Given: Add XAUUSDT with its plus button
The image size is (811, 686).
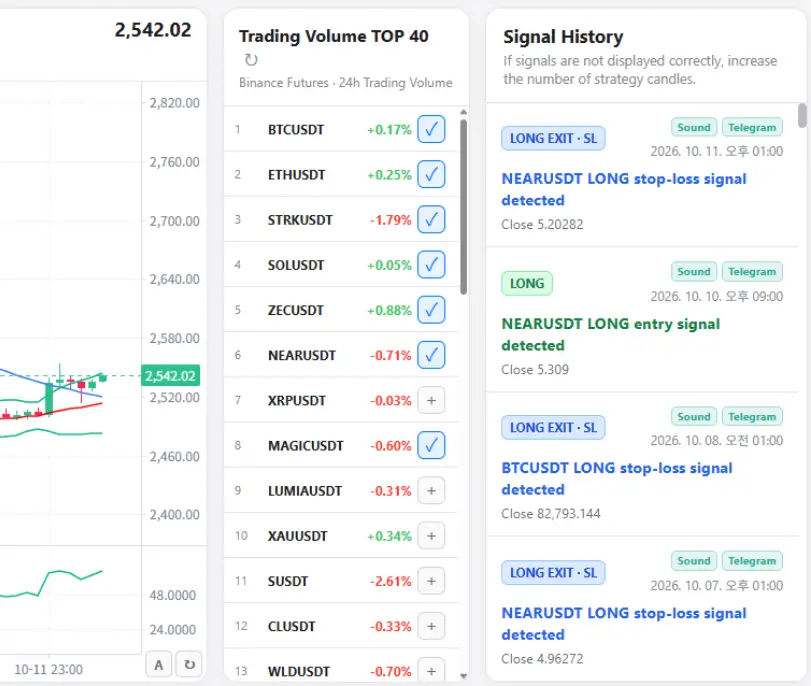Looking at the screenshot, I should click(431, 536).
